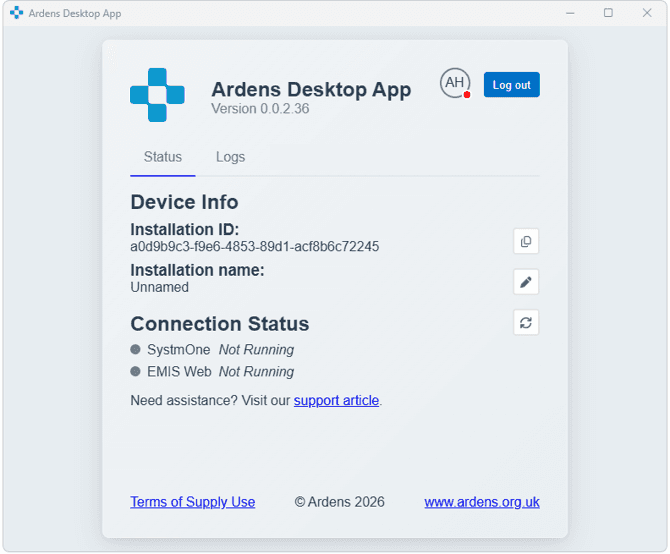Click the '© Ardens 2026' footer text
This screenshot has height=554, width=670.
(x=339, y=502)
